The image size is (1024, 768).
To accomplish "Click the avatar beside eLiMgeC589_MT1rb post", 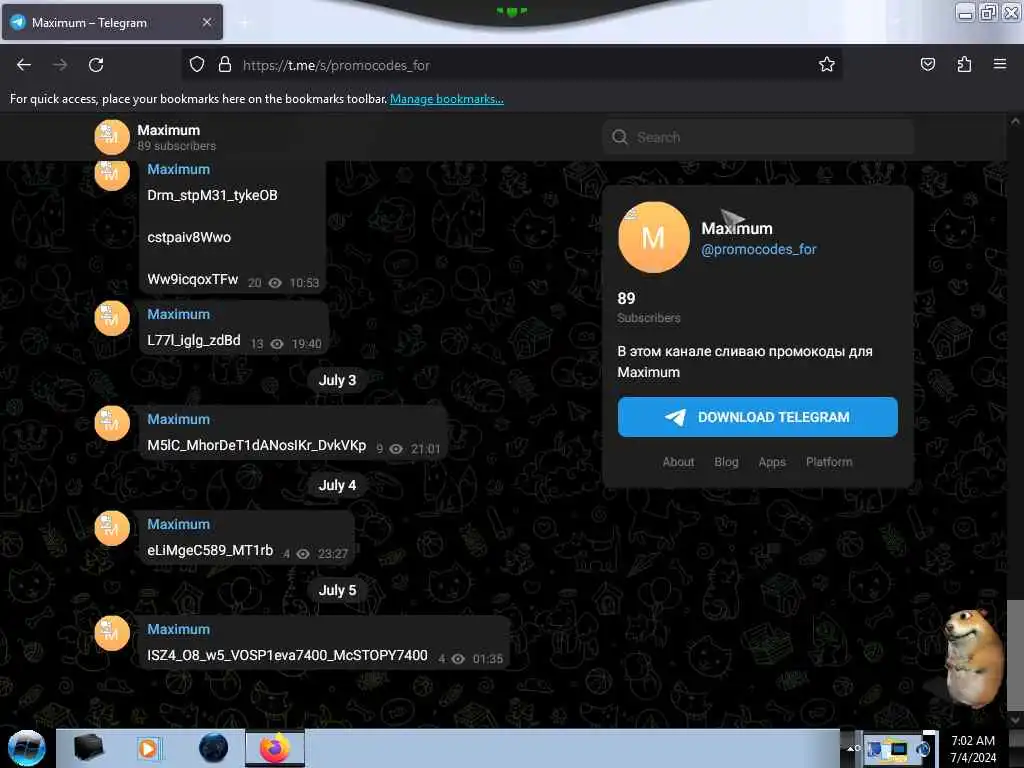I will pos(112,528).
